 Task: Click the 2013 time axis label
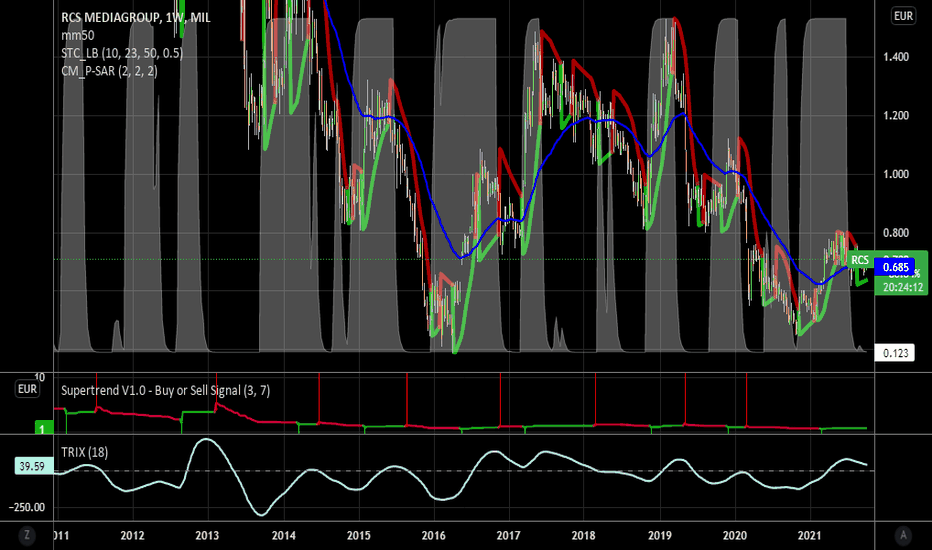pyautogui.click(x=207, y=536)
